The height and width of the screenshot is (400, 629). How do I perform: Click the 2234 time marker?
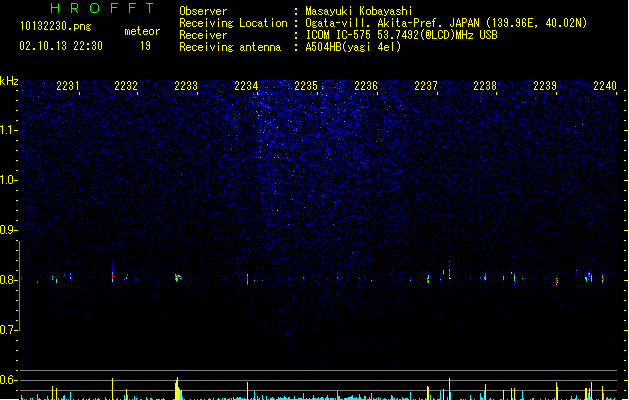246,86
